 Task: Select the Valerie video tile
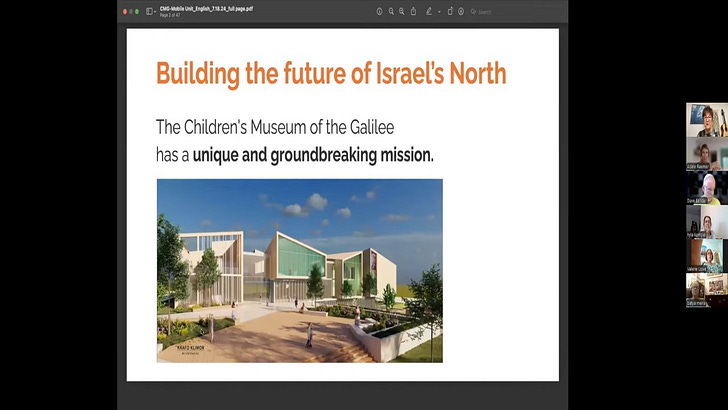tap(707, 255)
